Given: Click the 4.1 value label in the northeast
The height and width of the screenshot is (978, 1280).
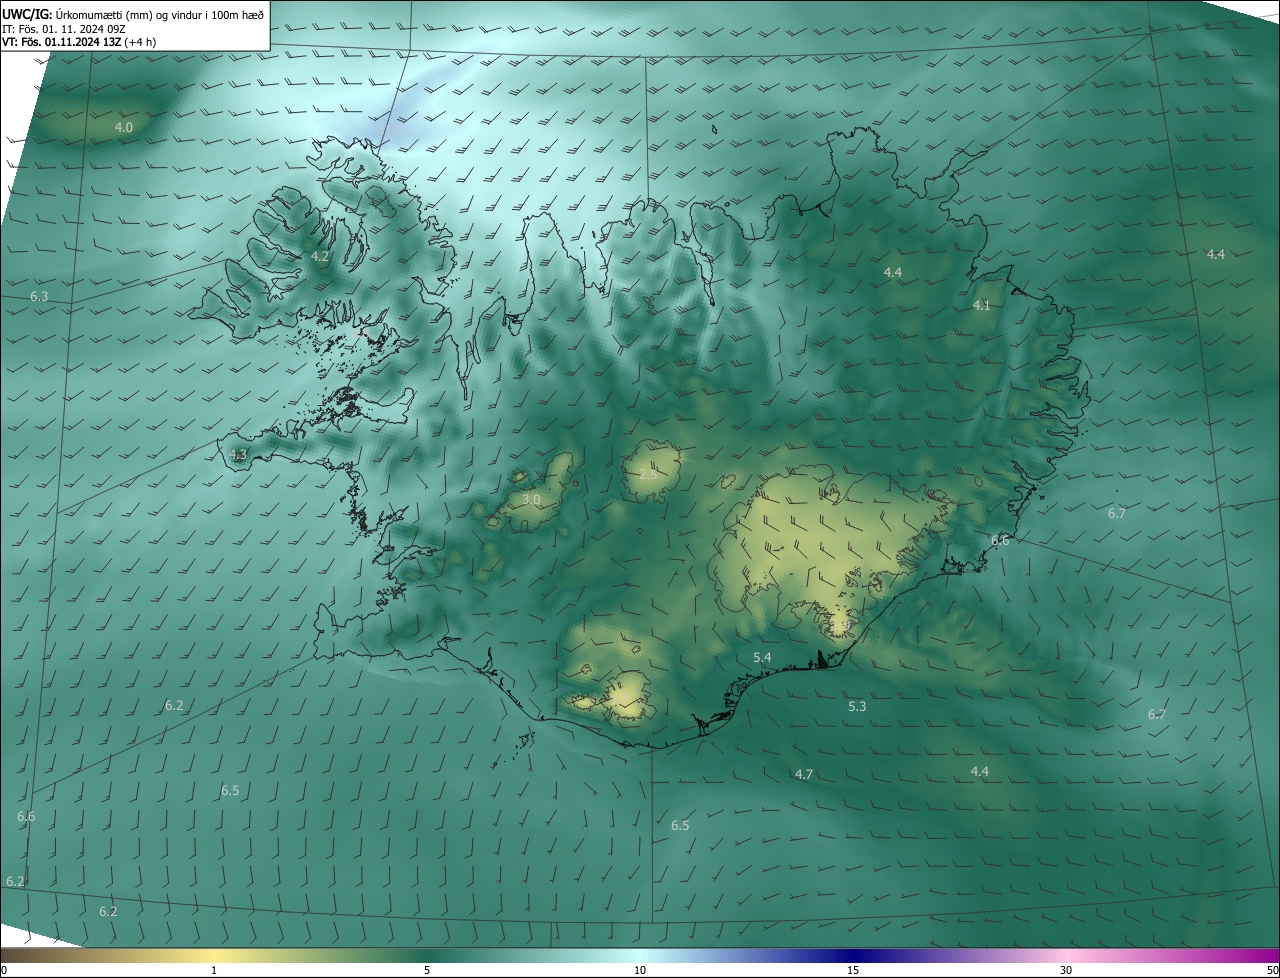Looking at the screenshot, I should pos(982,305).
